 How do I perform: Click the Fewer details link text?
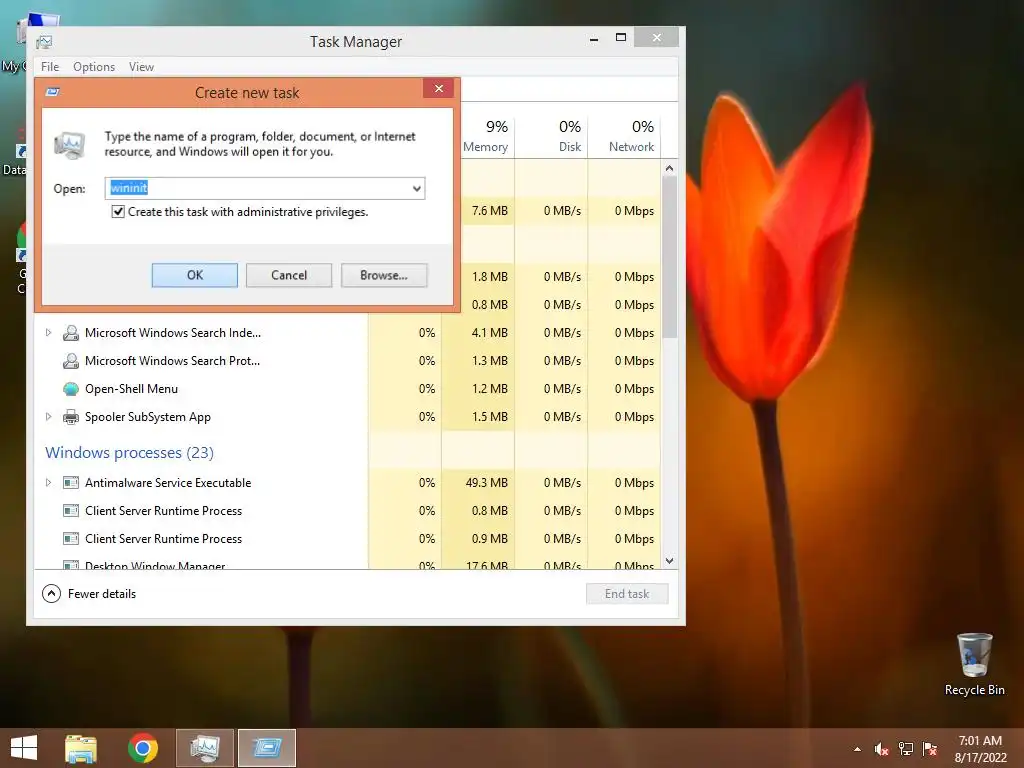click(x=102, y=594)
